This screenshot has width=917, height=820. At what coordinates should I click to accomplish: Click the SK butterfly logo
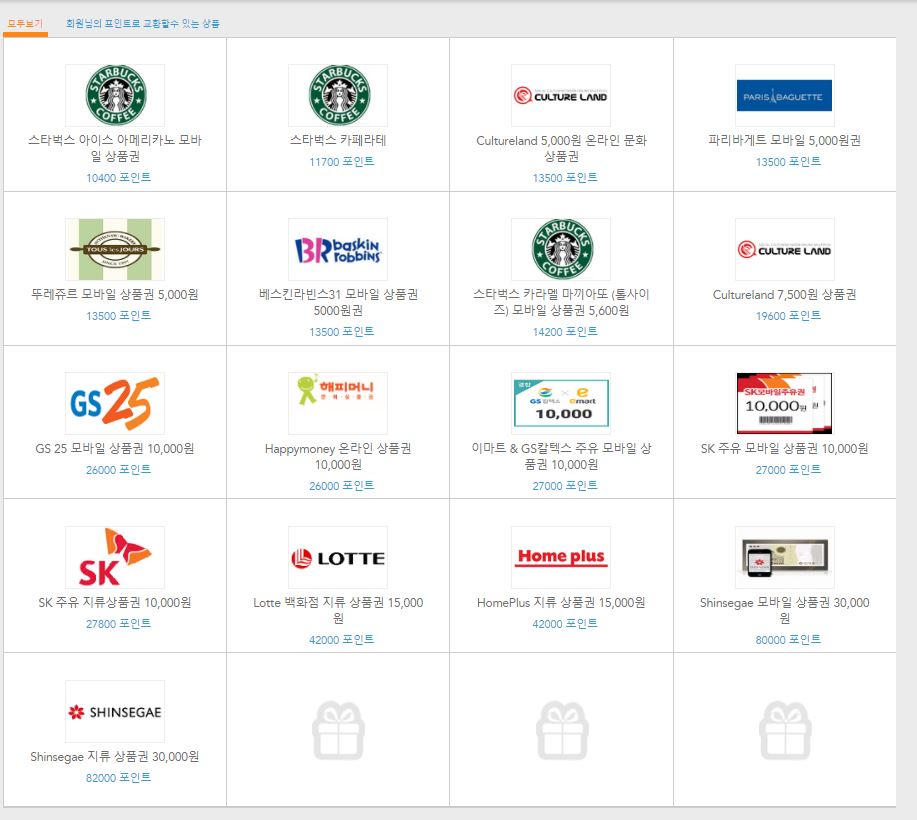point(115,557)
